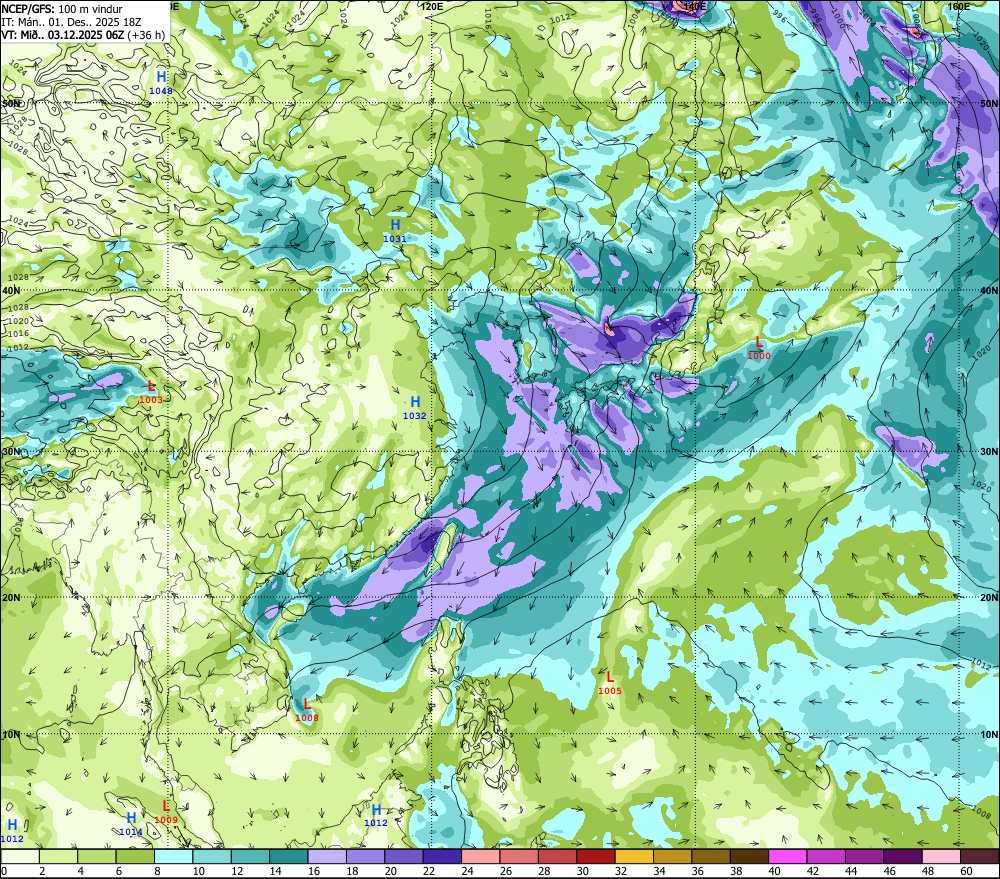The height and width of the screenshot is (879, 1000).
Task: Select the yellow legend swatch starting at 32
Action: tap(634, 856)
